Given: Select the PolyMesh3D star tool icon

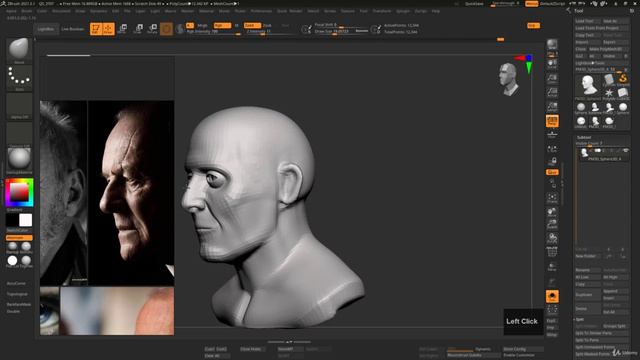Looking at the screenshot, I should pos(609,94).
